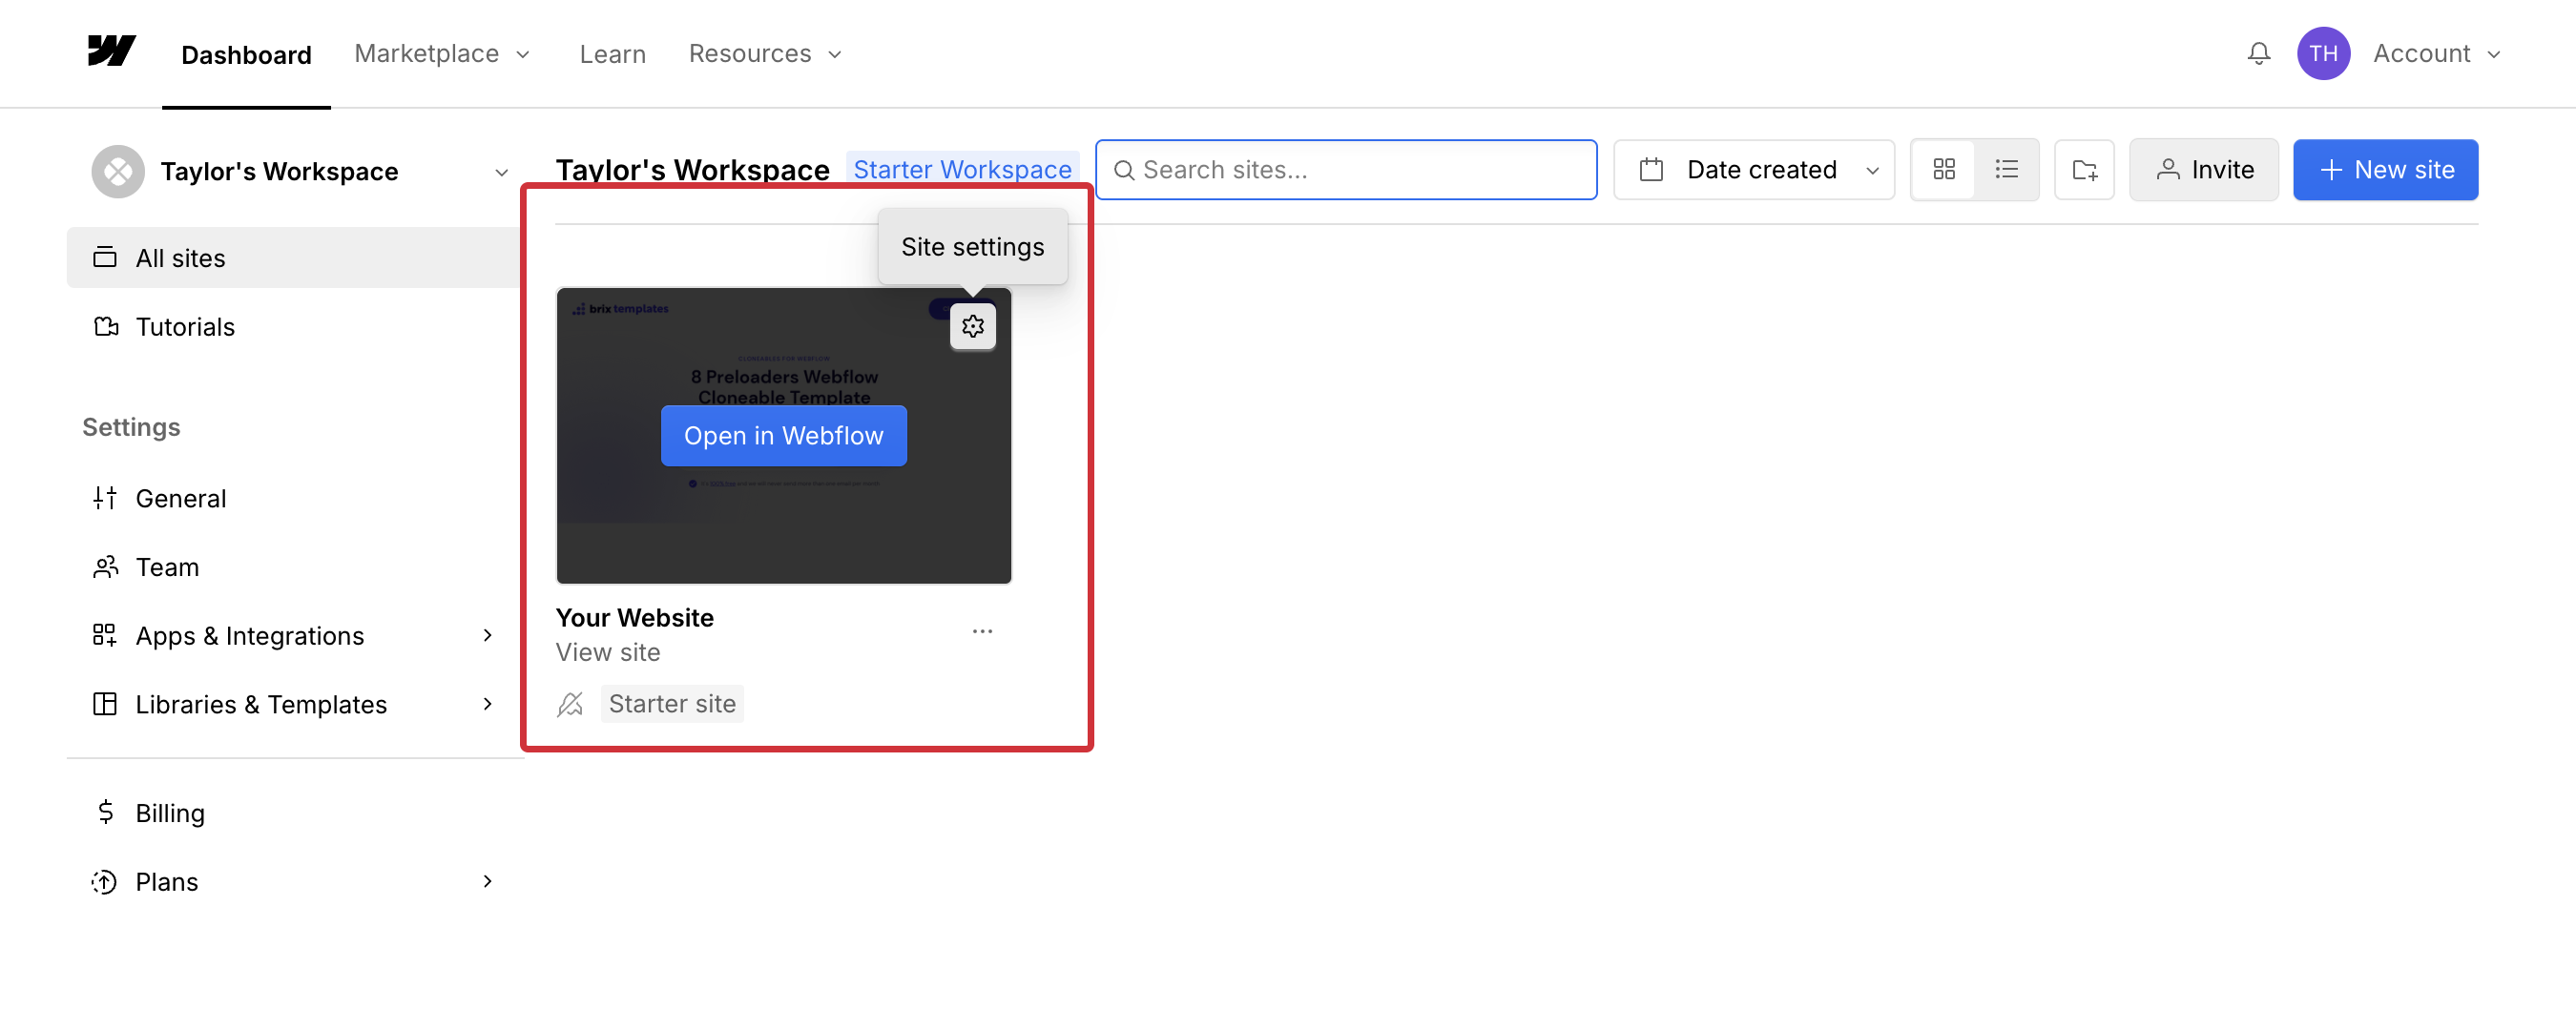Click the Invite button
This screenshot has height=1009, width=2576.
2203,170
